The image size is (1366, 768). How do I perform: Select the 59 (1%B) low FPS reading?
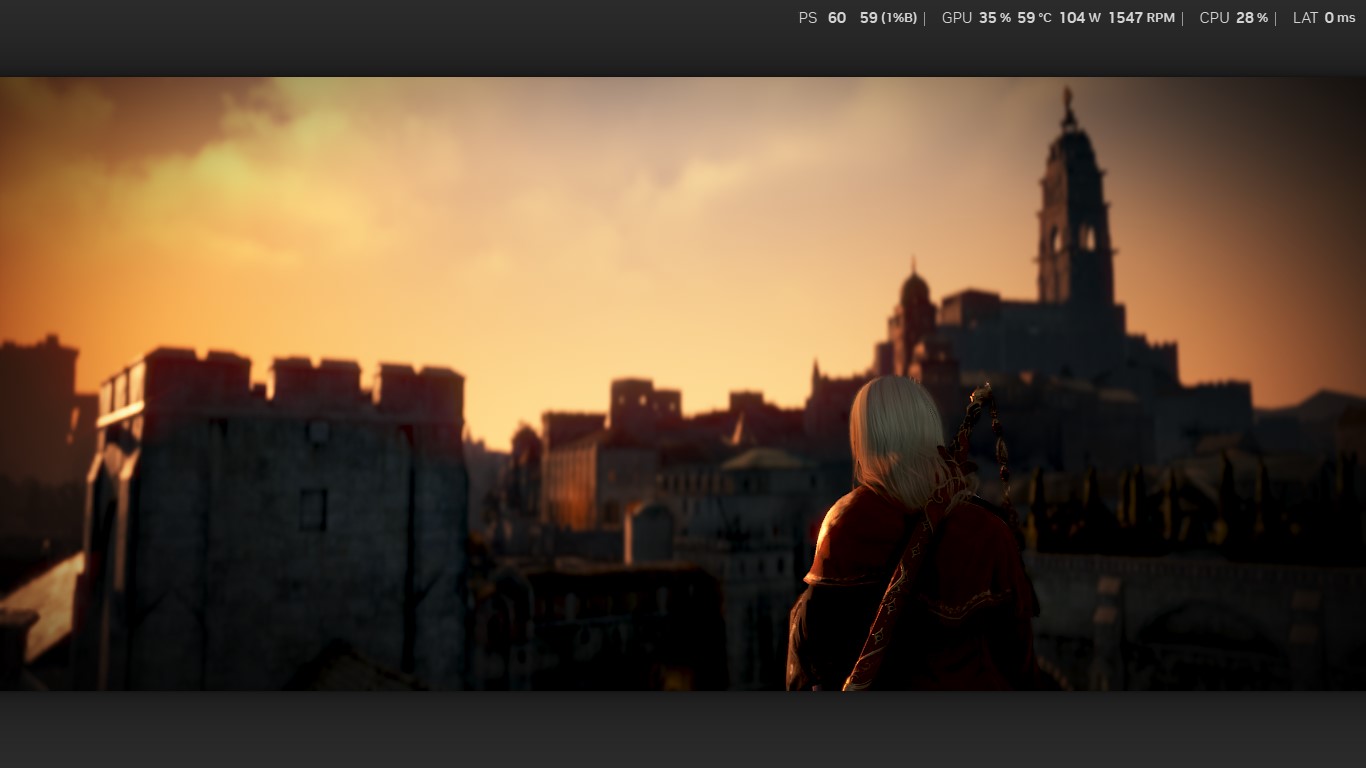click(x=887, y=18)
